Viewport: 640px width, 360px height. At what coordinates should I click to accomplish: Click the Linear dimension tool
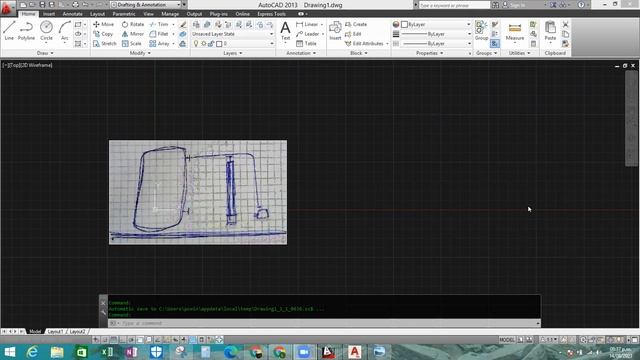[x=307, y=24]
